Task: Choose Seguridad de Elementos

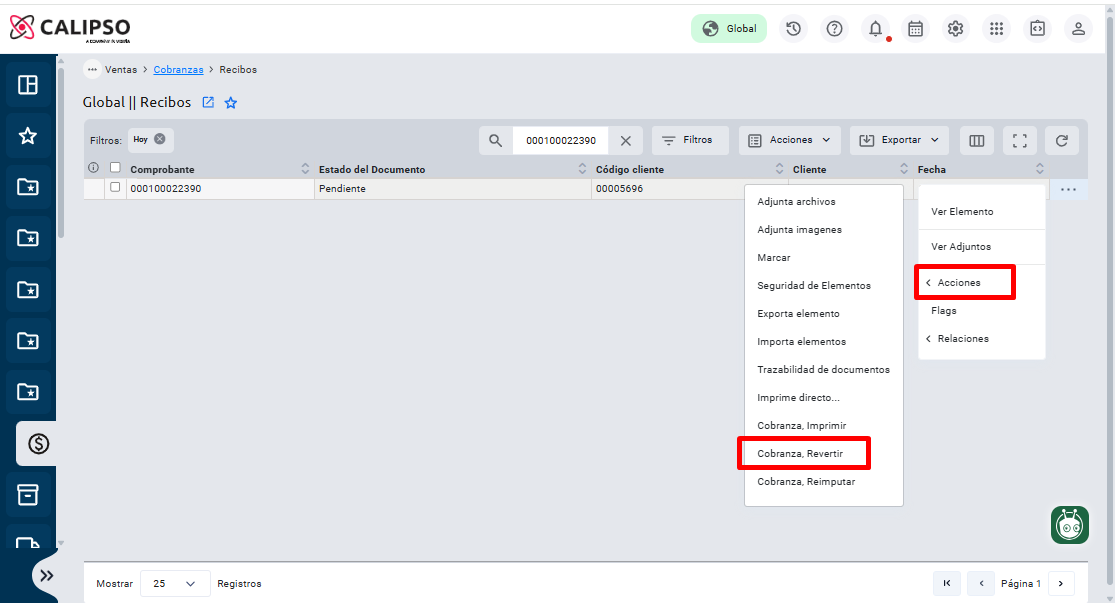Action: click(x=823, y=286)
